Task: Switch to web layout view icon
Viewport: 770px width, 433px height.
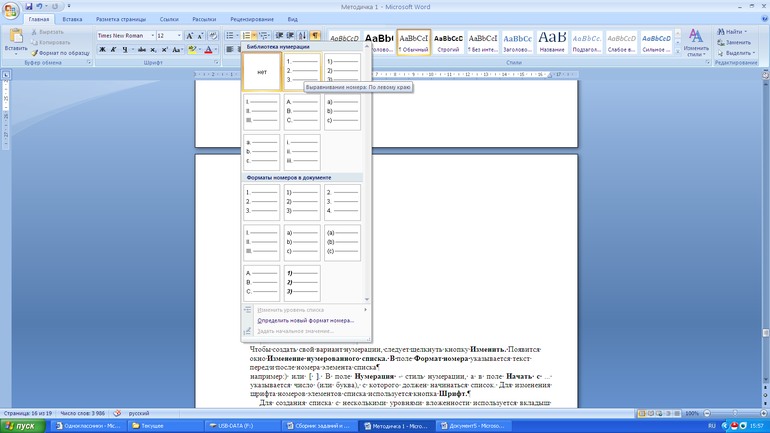Action: tap(659, 413)
